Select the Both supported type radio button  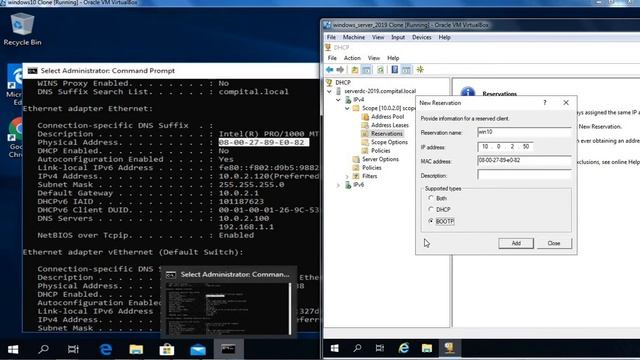(431, 198)
